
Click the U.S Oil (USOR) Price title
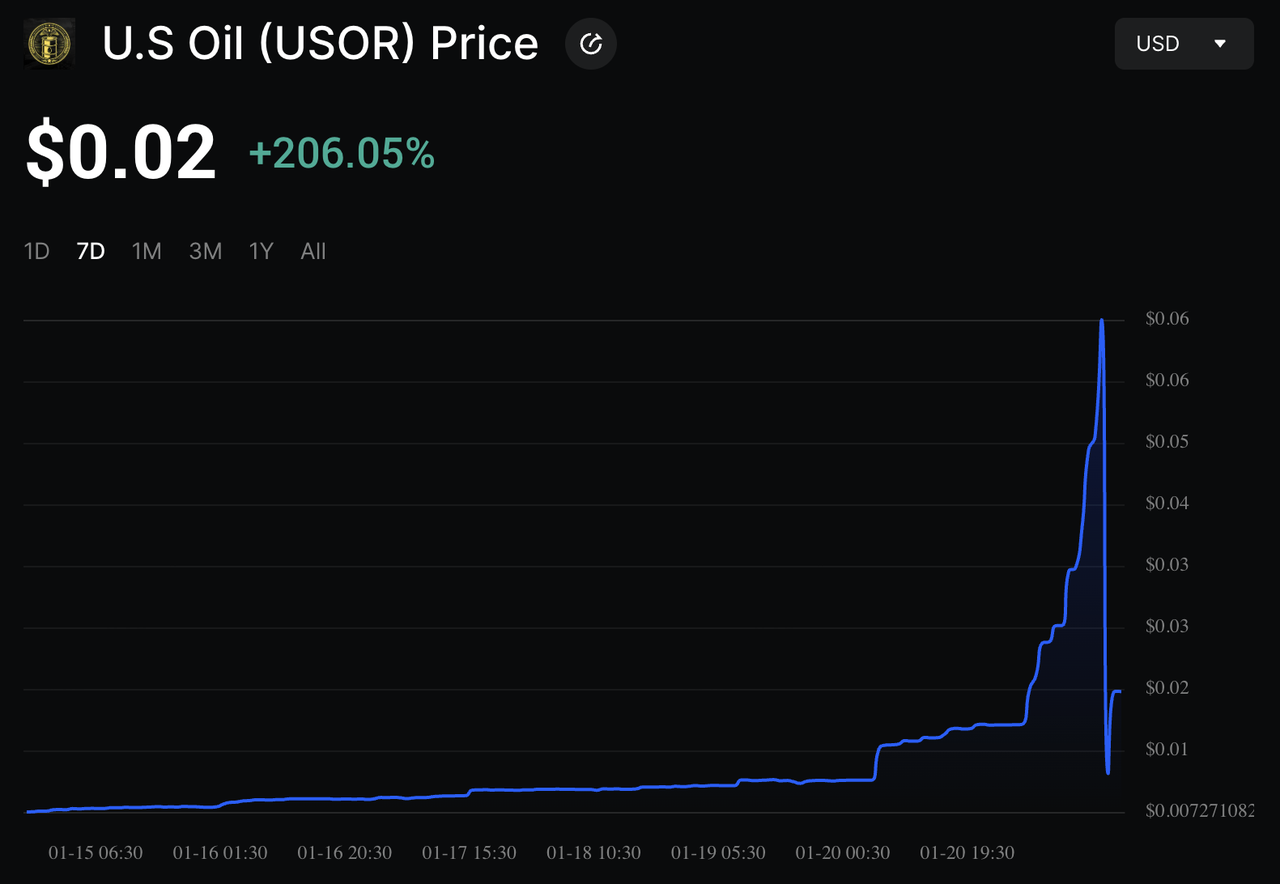coord(320,44)
